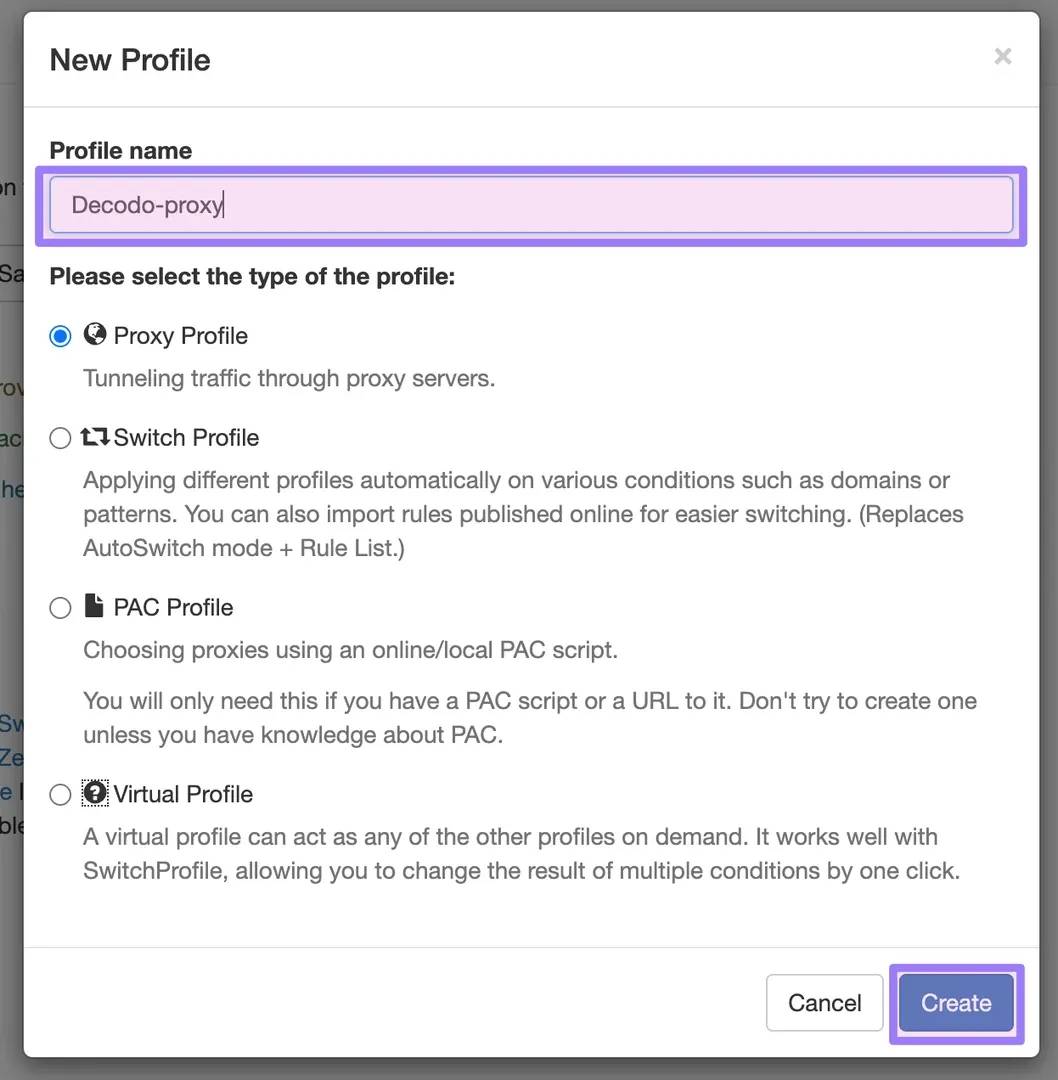Click the 'Proxy Profile' label text
The width and height of the screenshot is (1058, 1080).
pyautogui.click(x=181, y=336)
